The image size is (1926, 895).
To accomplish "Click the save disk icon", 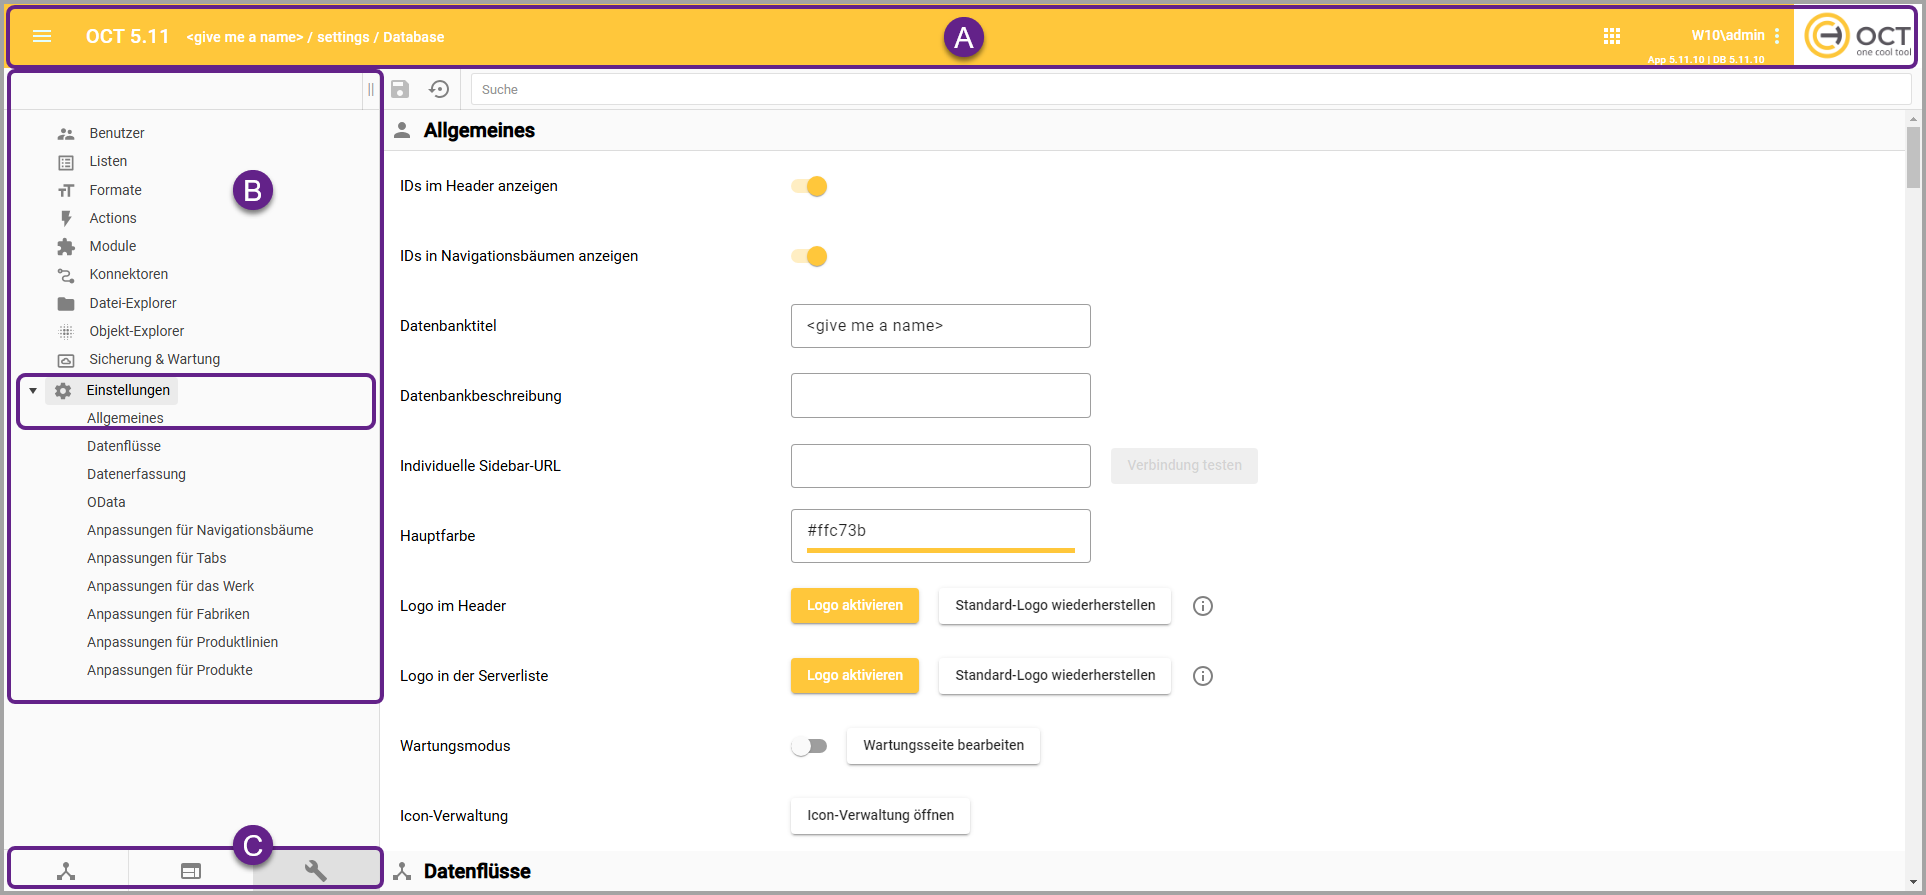I will click(x=400, y=89).
